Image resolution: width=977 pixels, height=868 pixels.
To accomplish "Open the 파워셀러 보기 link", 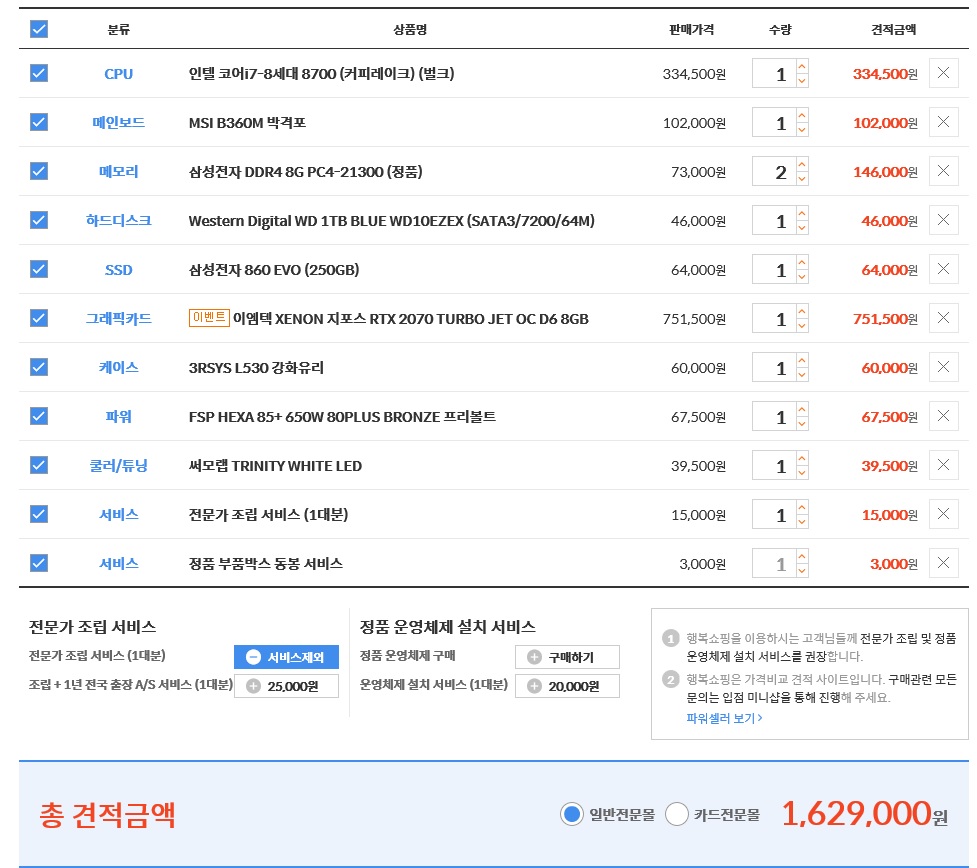I will (x=724, y=718).
